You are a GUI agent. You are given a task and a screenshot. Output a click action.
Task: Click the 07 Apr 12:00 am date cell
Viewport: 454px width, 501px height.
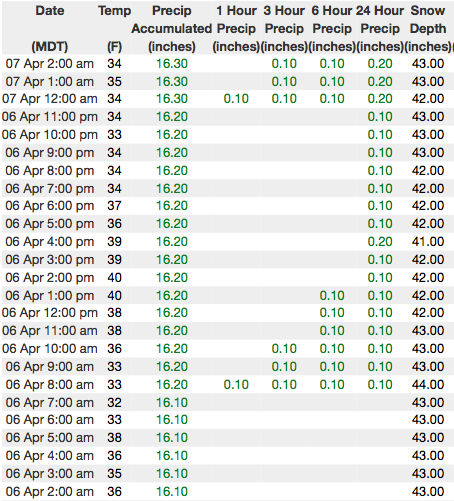pos(50,99)
